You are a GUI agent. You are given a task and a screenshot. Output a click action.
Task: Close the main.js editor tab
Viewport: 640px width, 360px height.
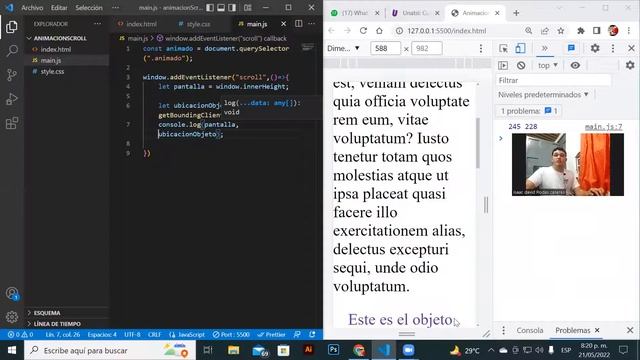(x=284, y=24)
